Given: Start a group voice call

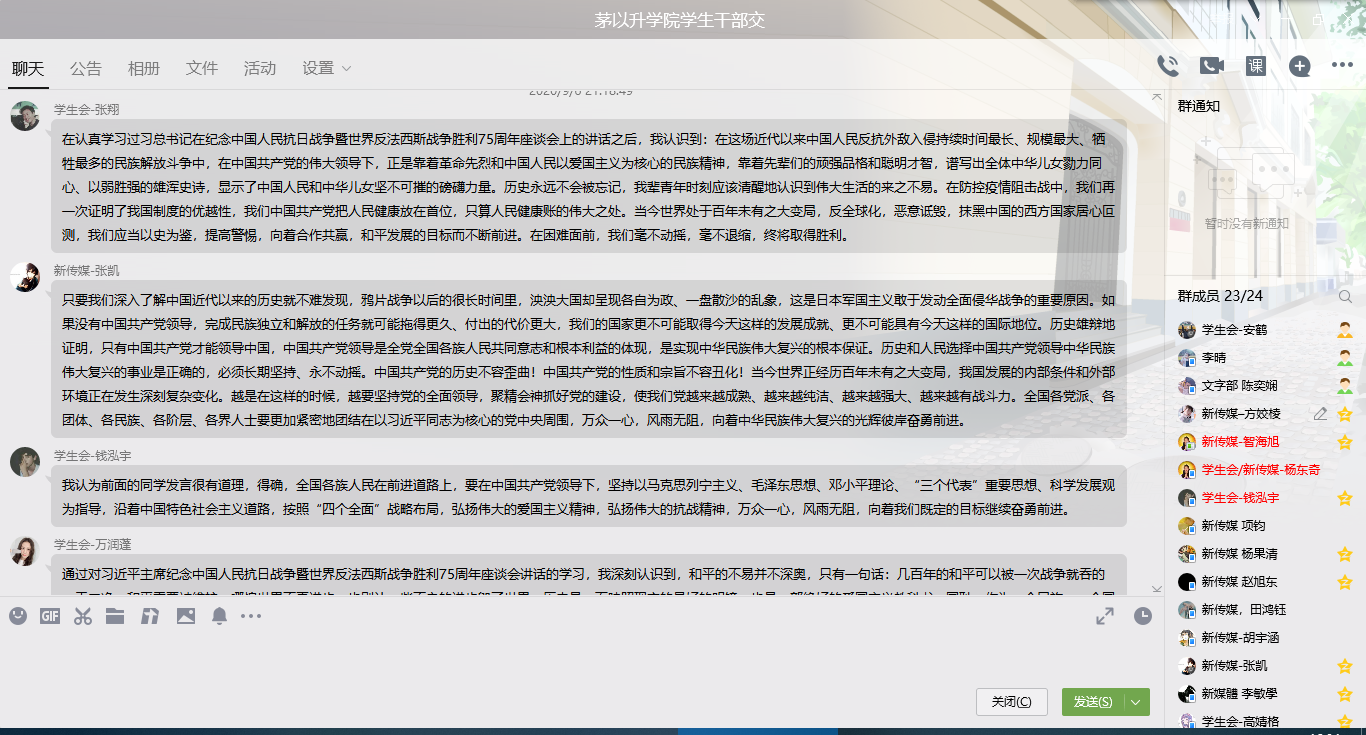Looking at the screenshot, I should pyautogui.click(x=1167, y=66).
